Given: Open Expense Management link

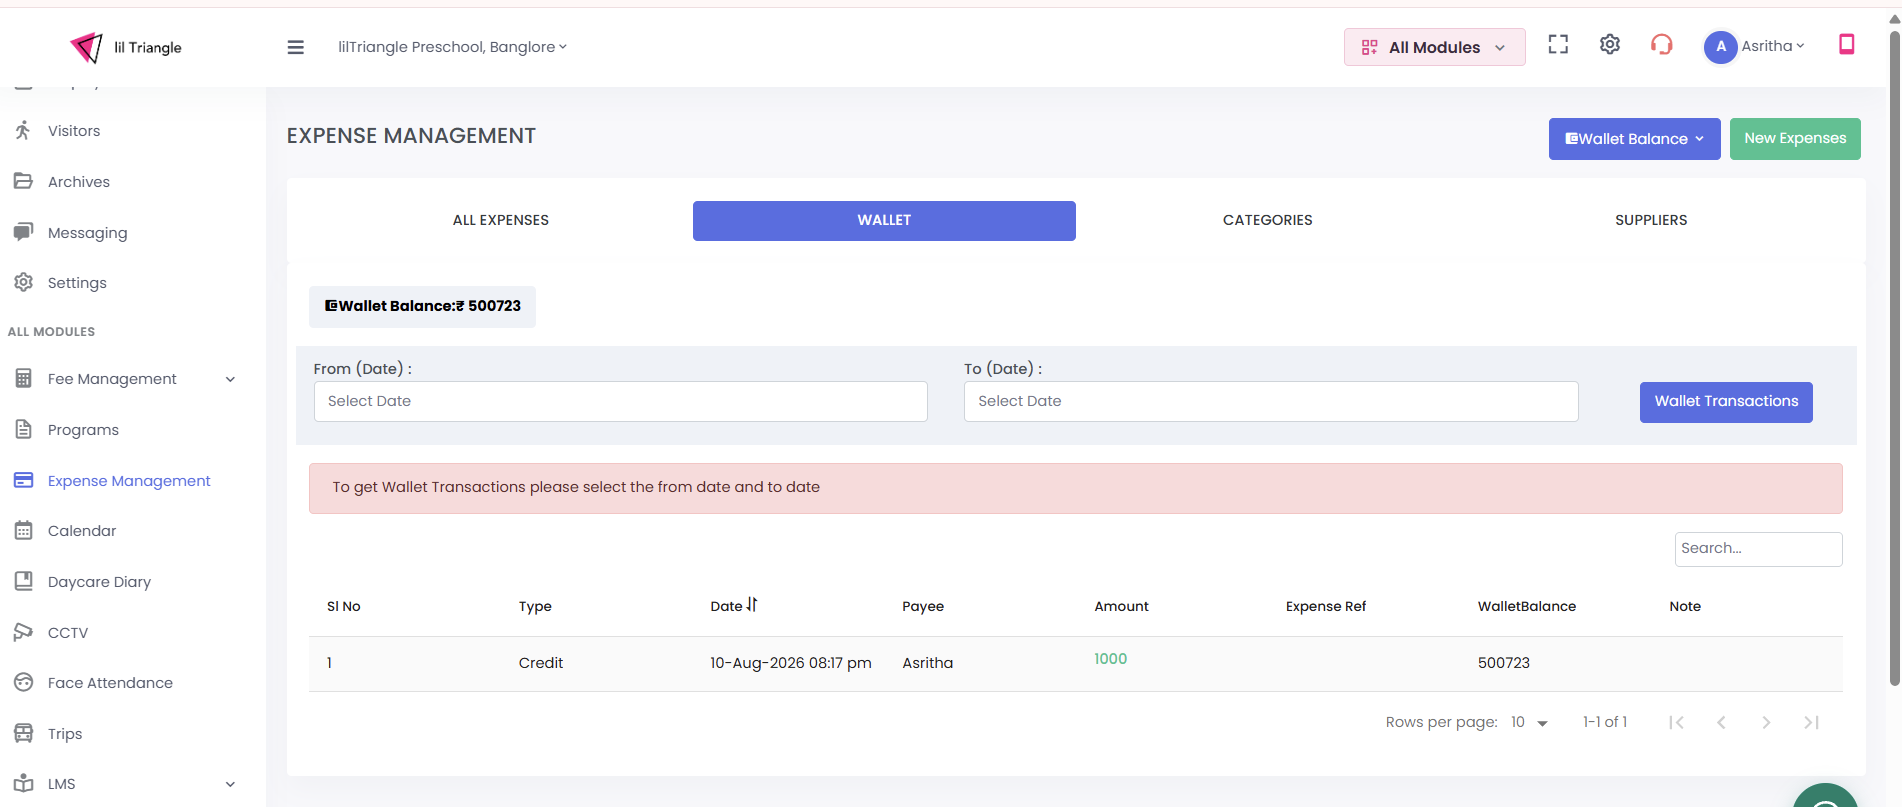Looking at the screenshot, I should [x=129, y=481].
